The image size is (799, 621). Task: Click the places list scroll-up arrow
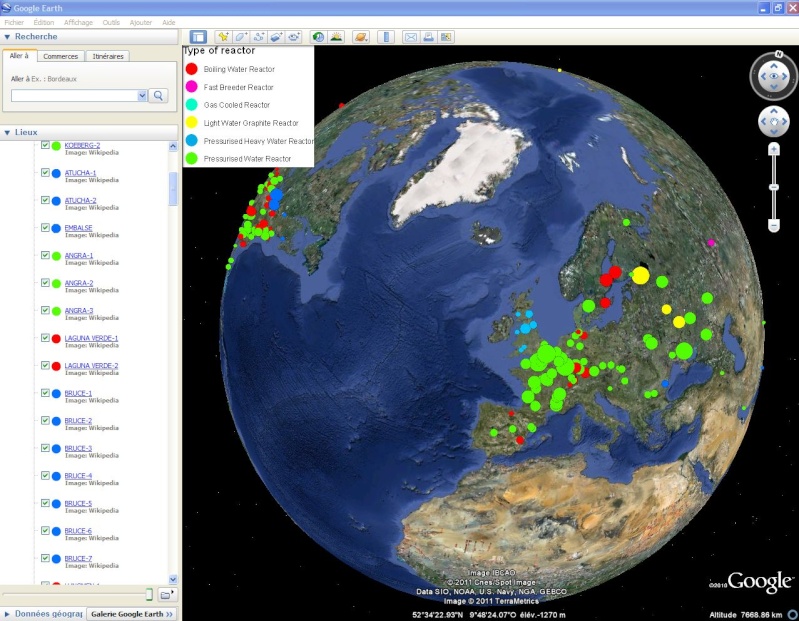(173, 146)
